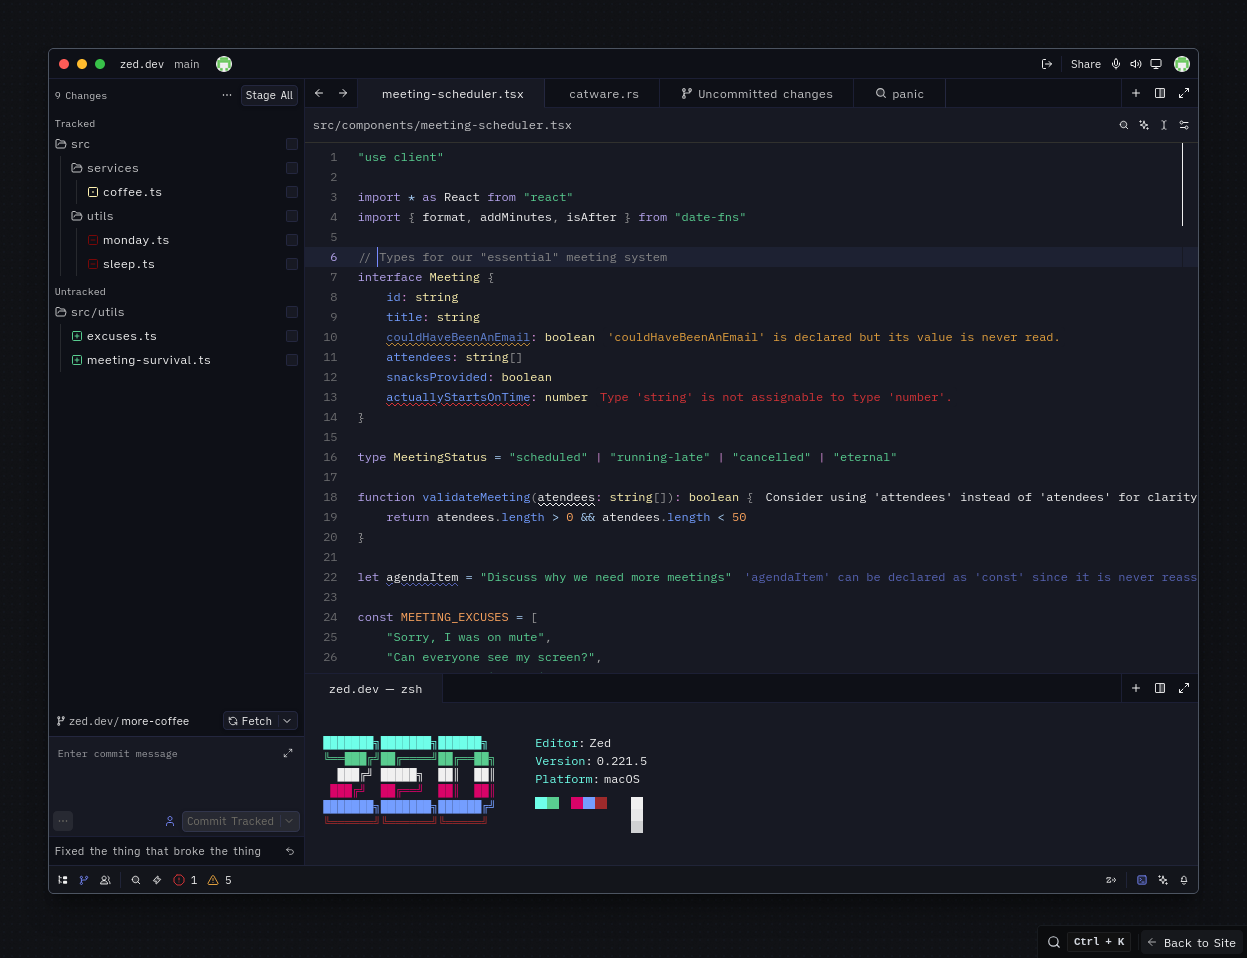1247x958 pixels.
Task: Open the collaboration panel icon
Action: pos(105,880)
